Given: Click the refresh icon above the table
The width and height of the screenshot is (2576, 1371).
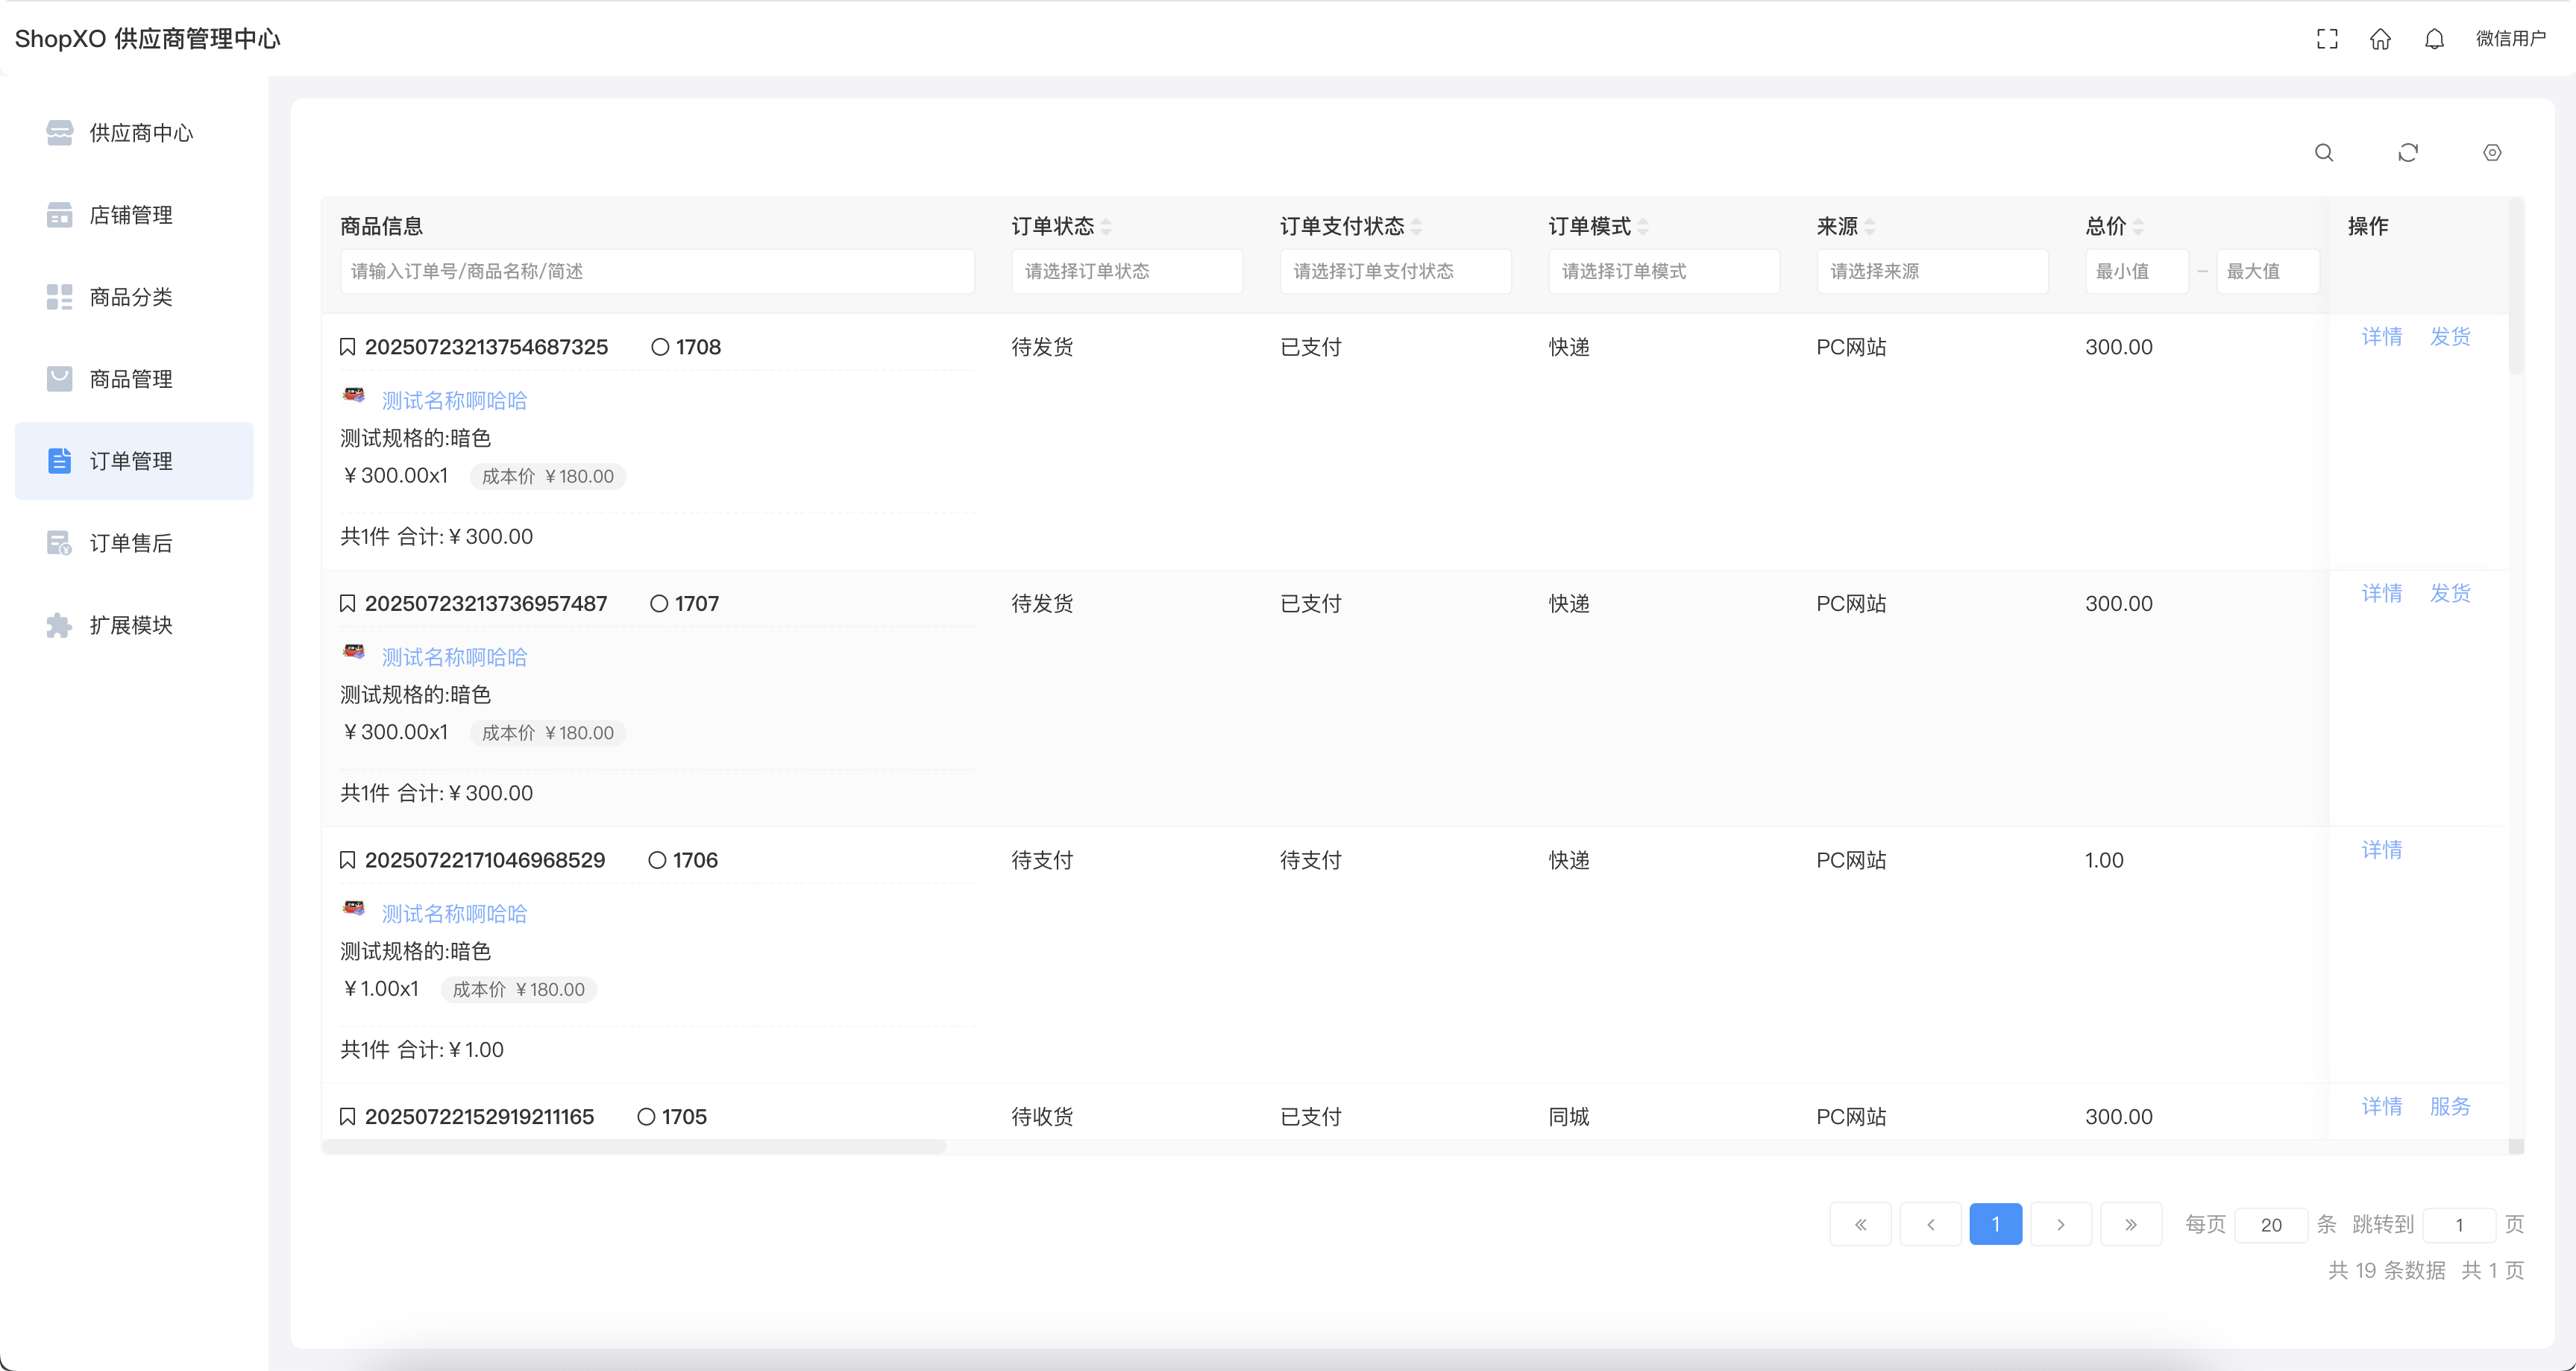Looking at the screenshot, I should (x=2408, y=153).
